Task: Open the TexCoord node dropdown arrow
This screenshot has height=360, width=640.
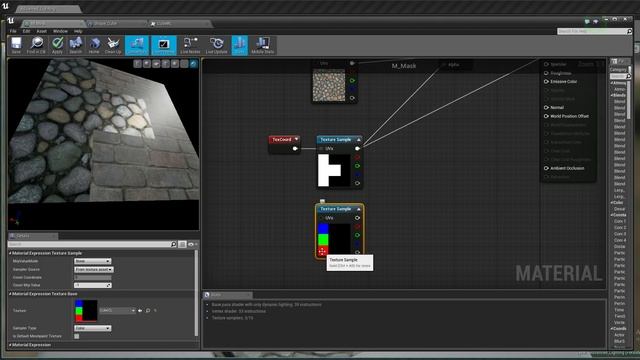Action: [x=296, y=139]
